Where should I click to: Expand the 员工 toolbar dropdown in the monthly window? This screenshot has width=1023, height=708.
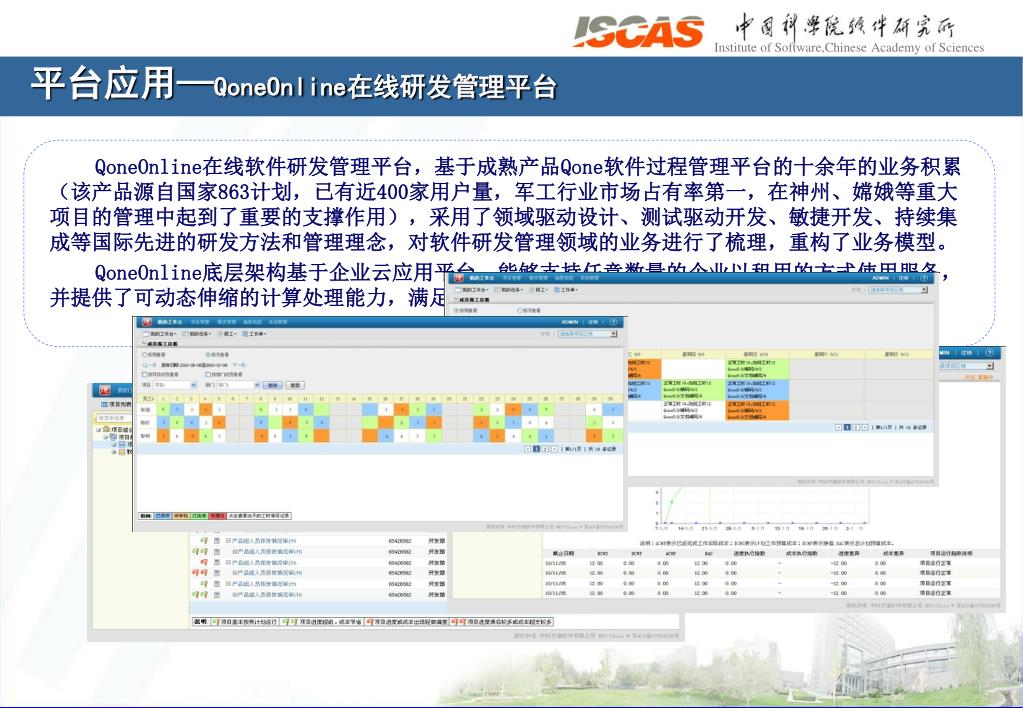pyautogui.click(x=228, y=334)
